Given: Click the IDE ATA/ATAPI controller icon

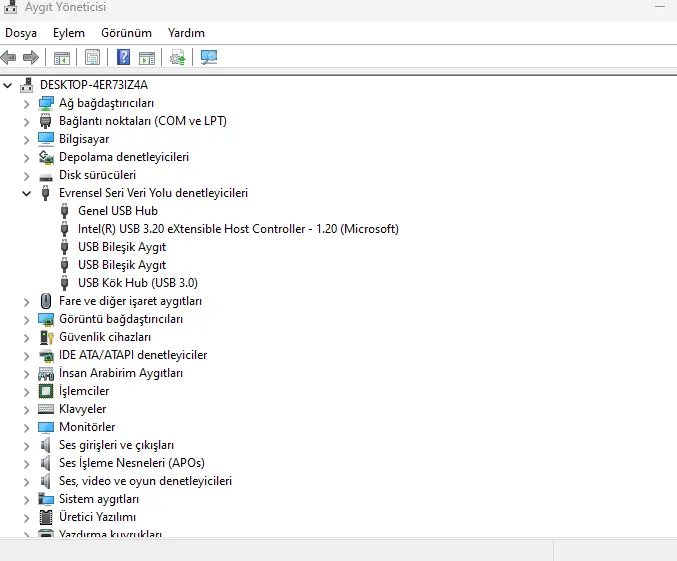Looking at the screenshot, I should (46, 355).
